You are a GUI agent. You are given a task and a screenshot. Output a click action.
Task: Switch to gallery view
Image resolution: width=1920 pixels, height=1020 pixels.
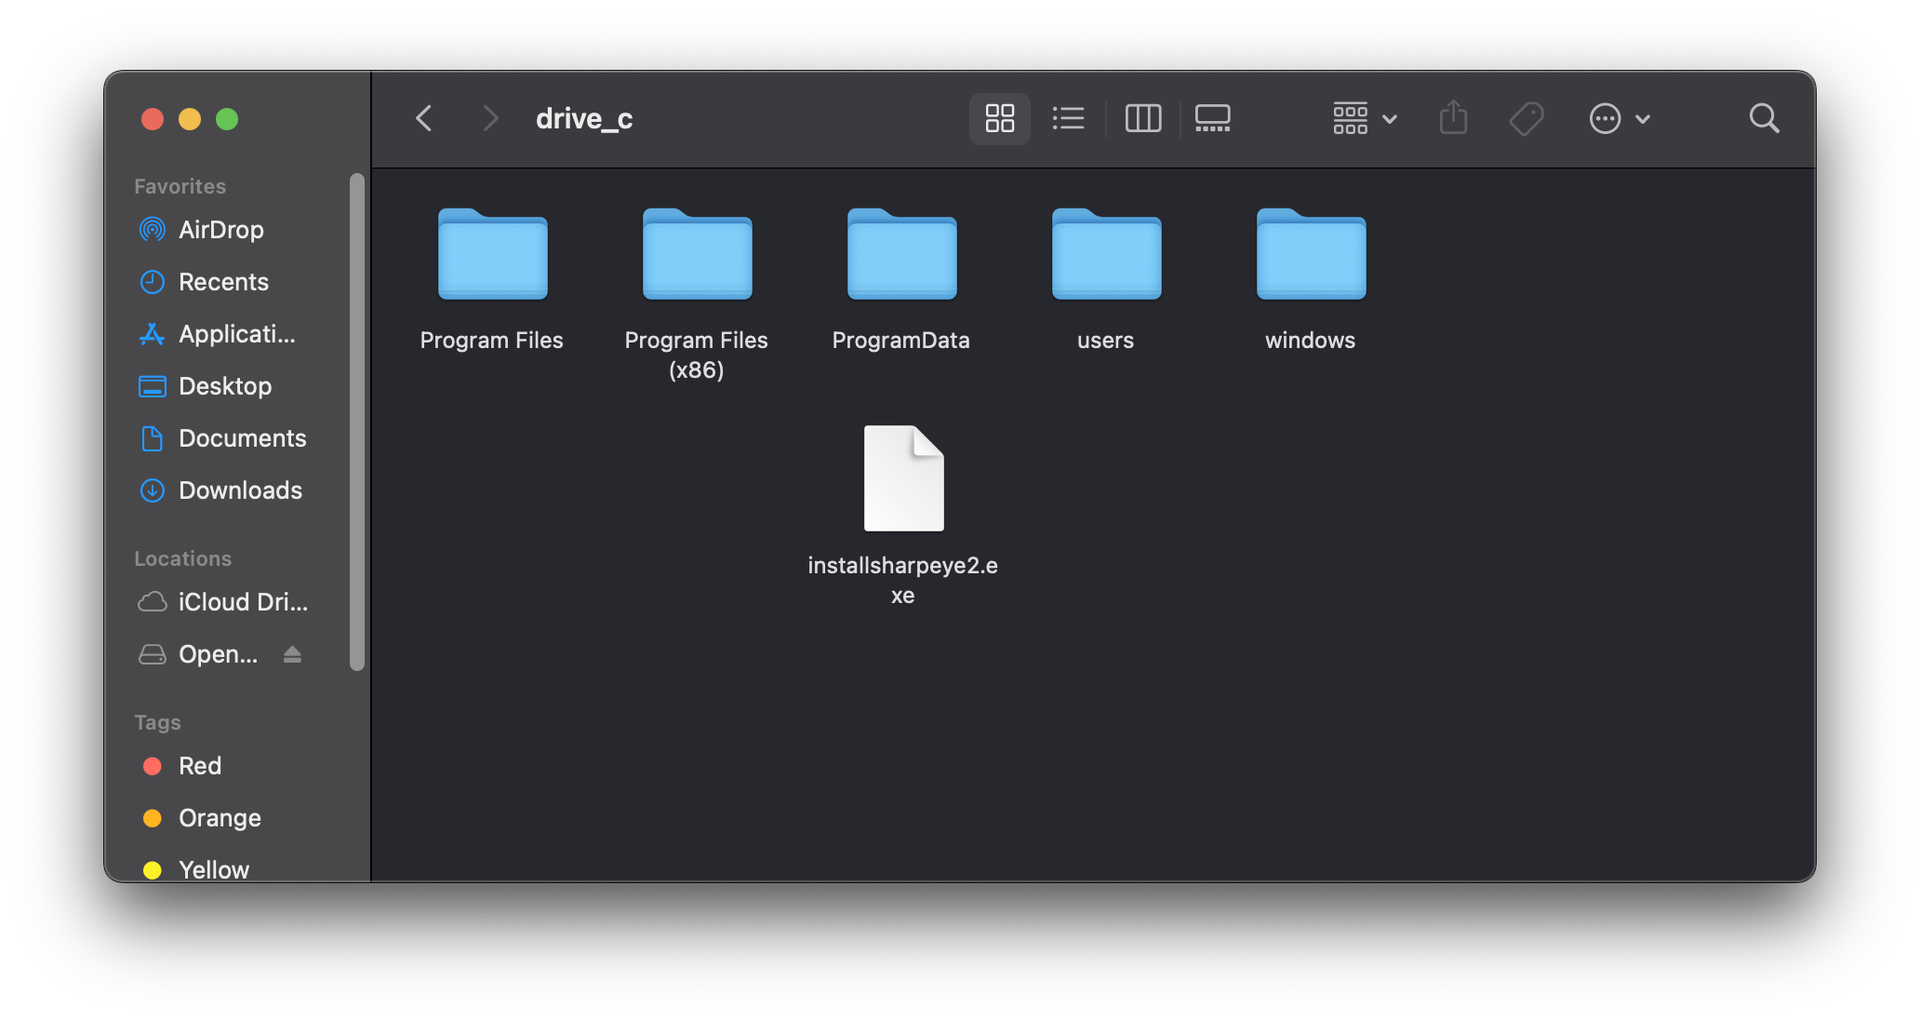1212,119
